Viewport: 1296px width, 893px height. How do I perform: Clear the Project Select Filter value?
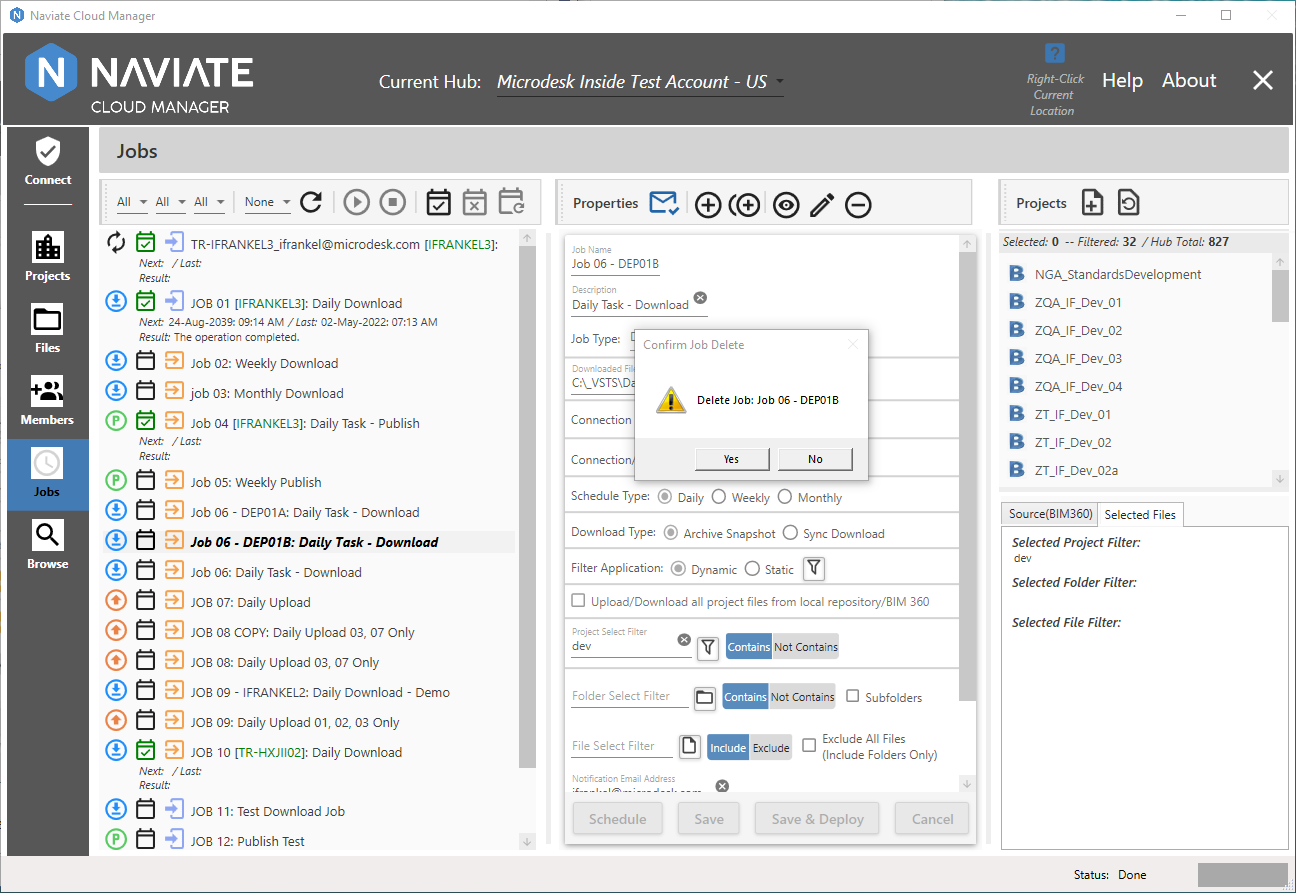[x=684, y=639]
